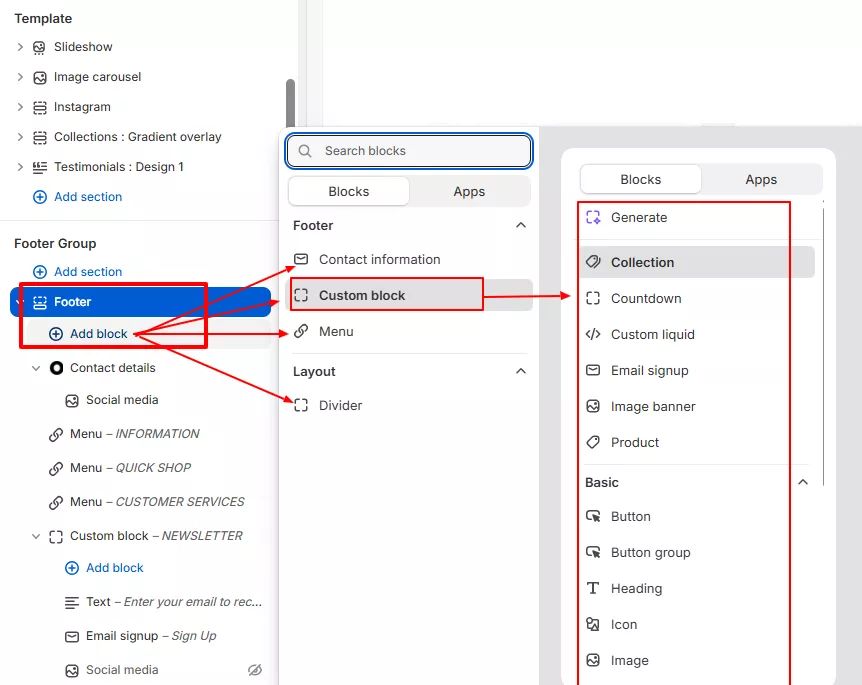Click the Image banner block icon
The image size is (862, 685).
pyautogui.click(x=593, y=407)
